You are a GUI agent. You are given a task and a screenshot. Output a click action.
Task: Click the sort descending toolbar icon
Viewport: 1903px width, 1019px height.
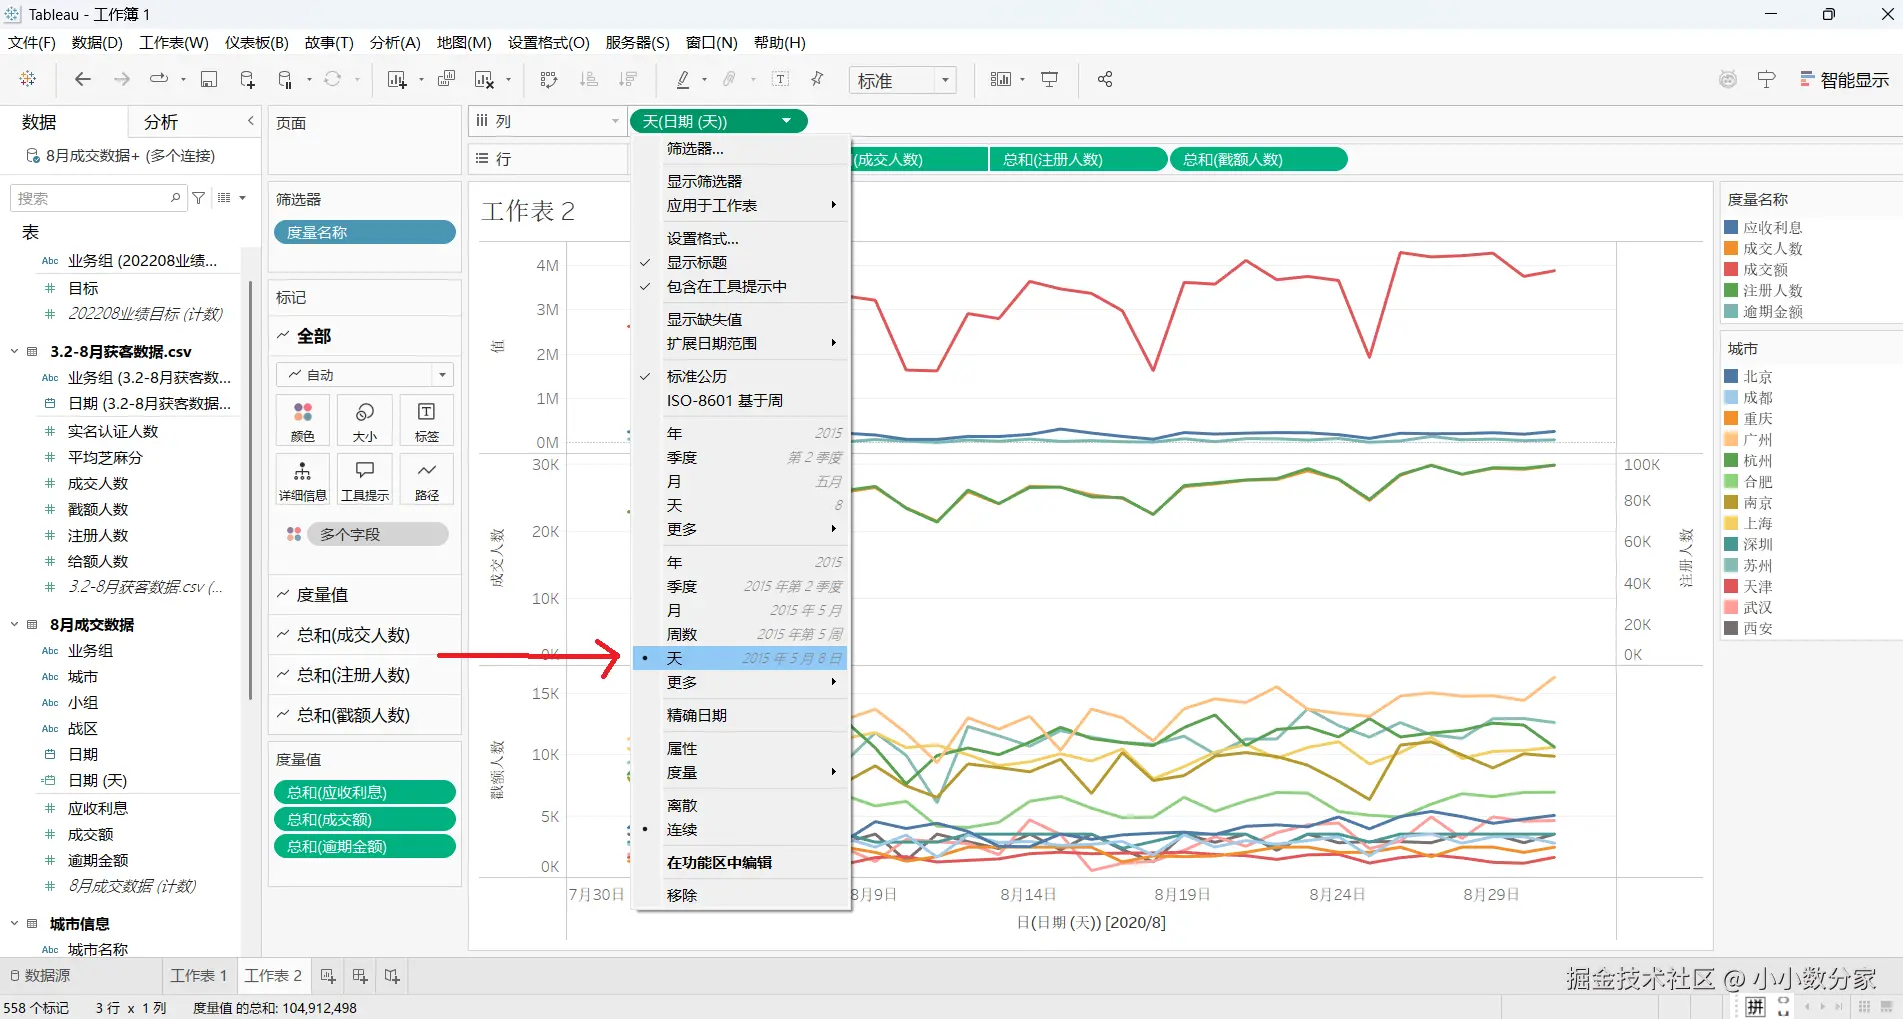tap(628, 79)
